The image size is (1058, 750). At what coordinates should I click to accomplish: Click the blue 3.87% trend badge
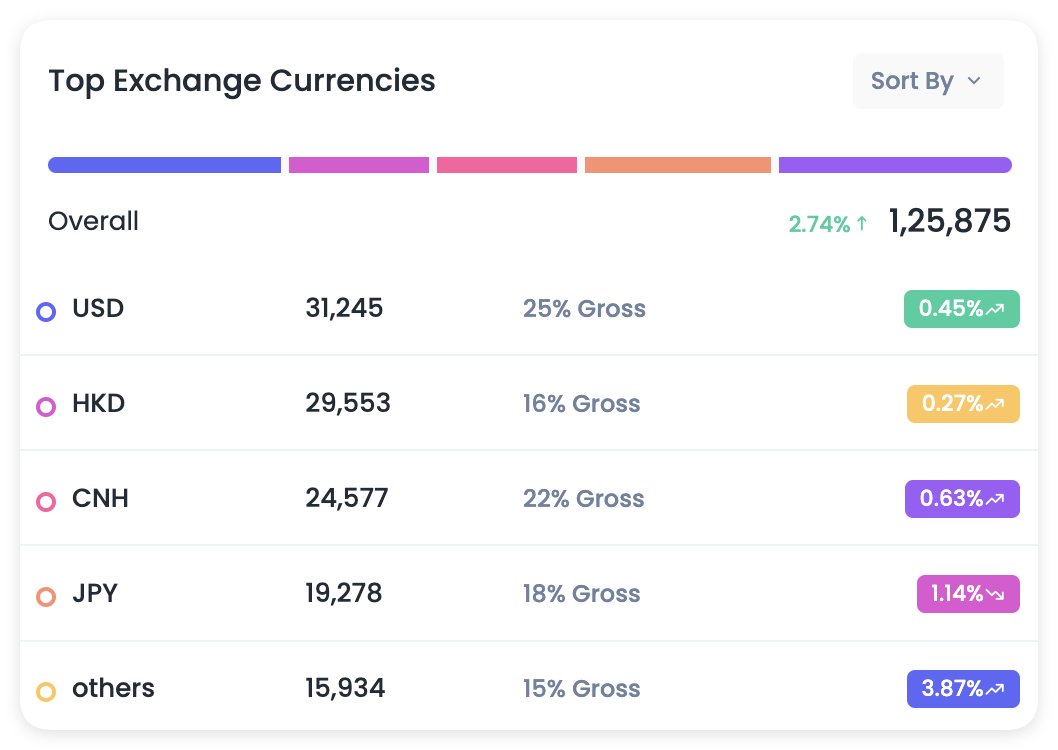point(962,689)
